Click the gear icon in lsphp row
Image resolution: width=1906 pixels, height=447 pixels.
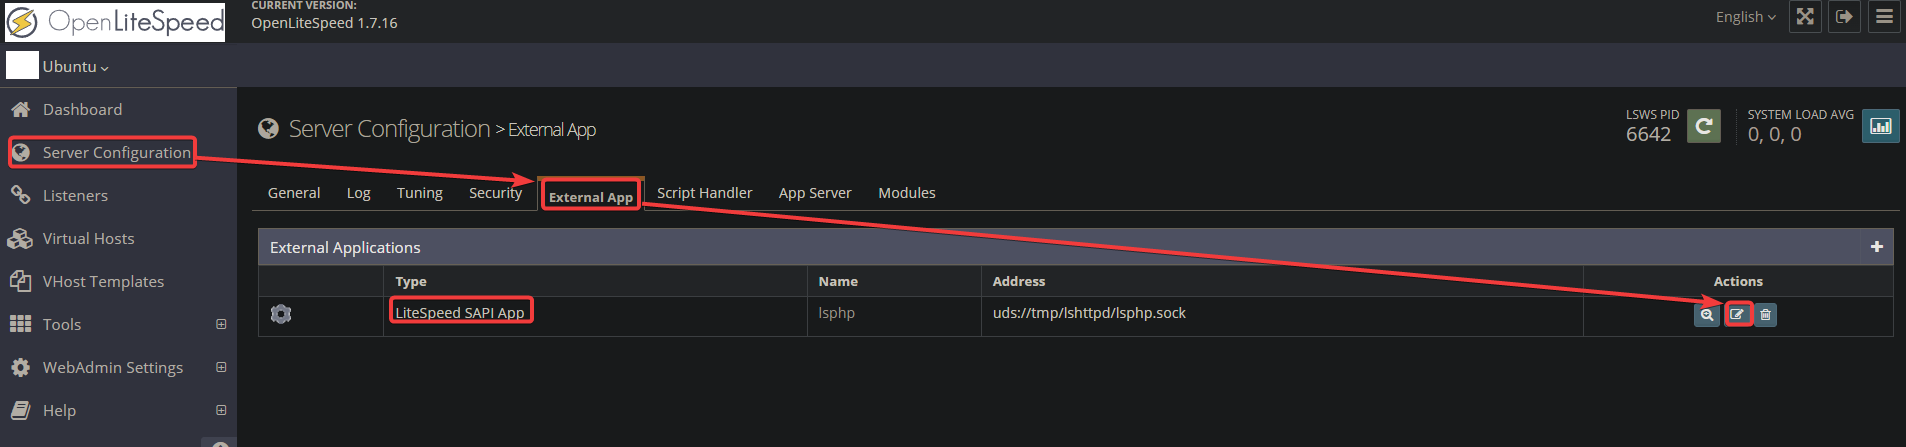pyautogui.click(x=281, y=314)
